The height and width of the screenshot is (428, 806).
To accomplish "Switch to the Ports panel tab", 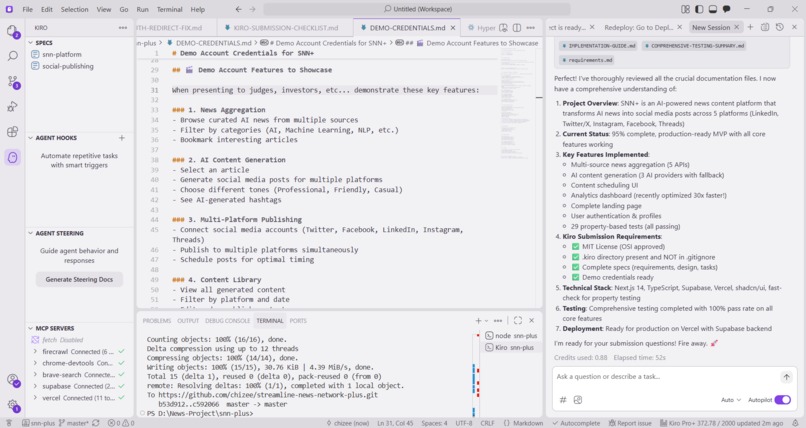I will (298, 321).
